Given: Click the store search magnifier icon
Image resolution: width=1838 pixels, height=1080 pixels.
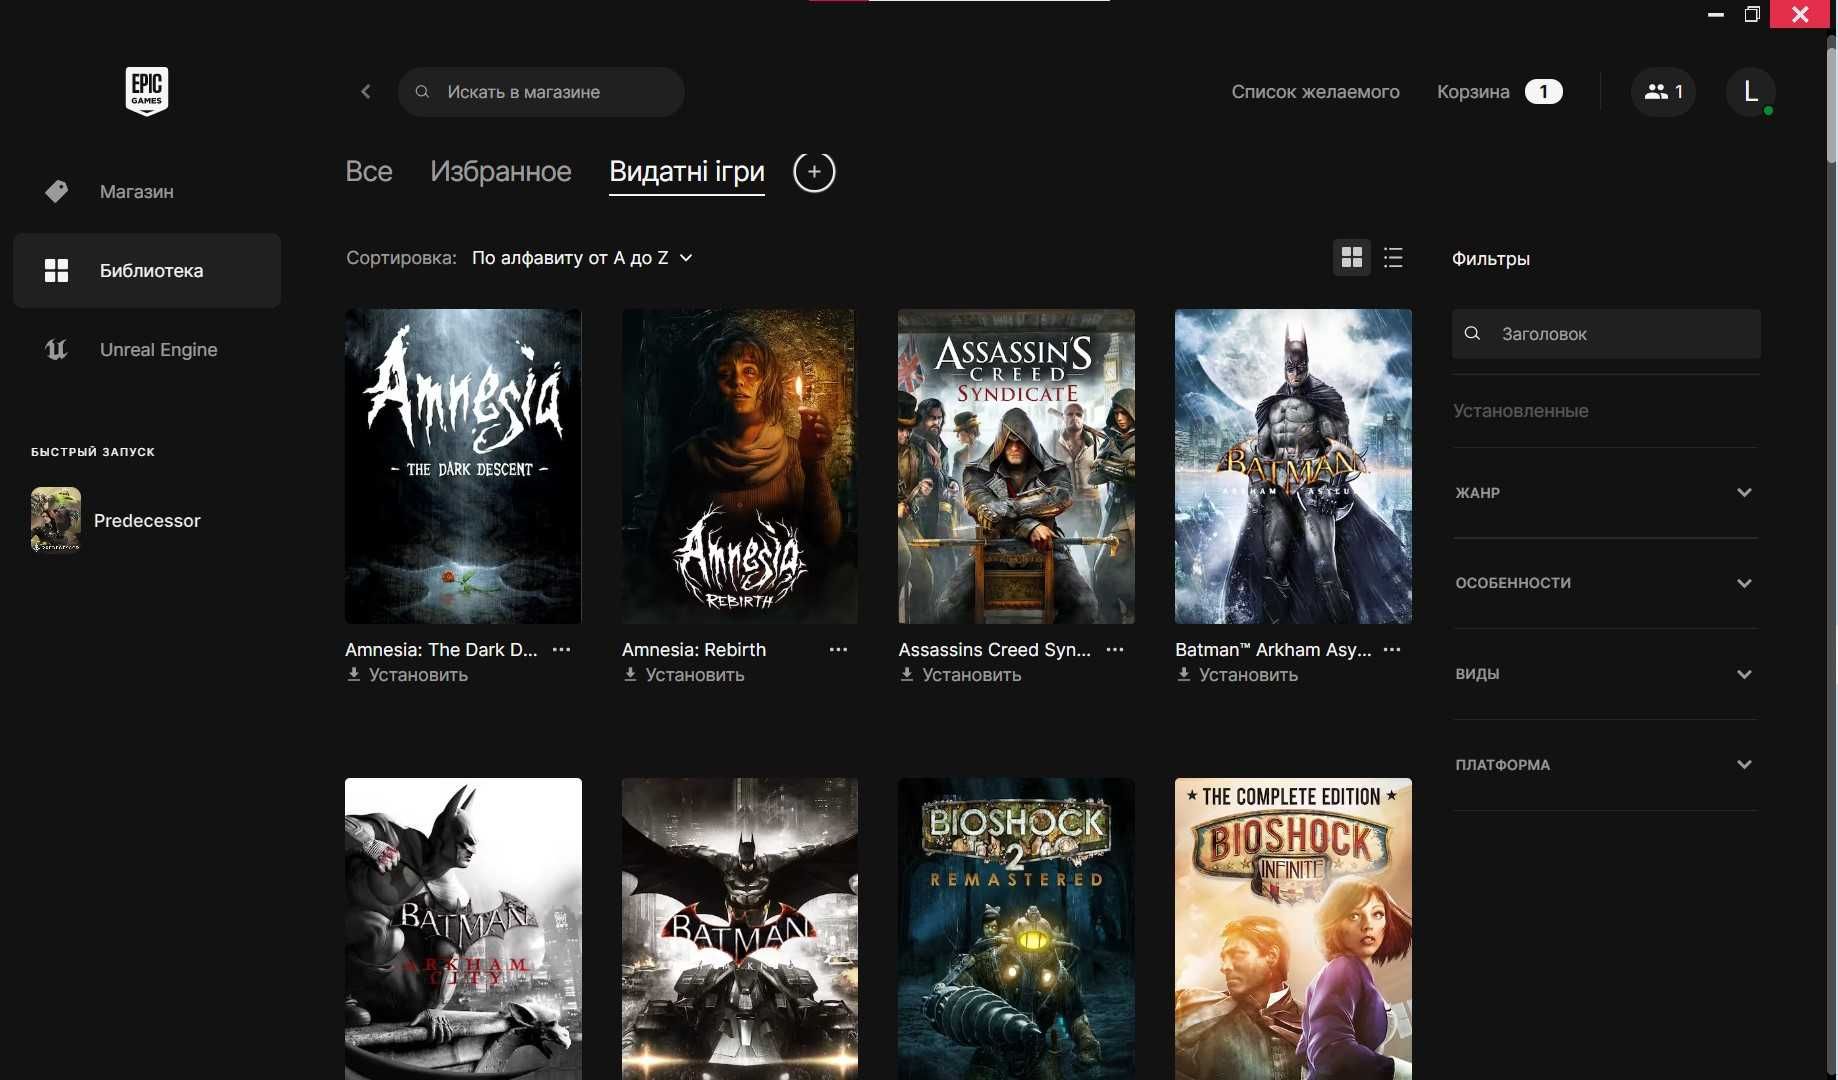Looking at the screenshot, I should [x=422, y=92].
